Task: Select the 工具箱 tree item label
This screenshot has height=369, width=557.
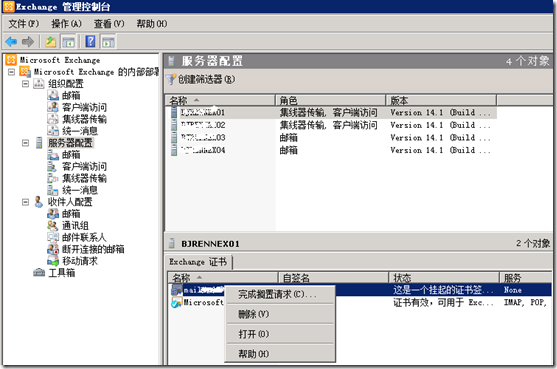Action: [62, 273]
